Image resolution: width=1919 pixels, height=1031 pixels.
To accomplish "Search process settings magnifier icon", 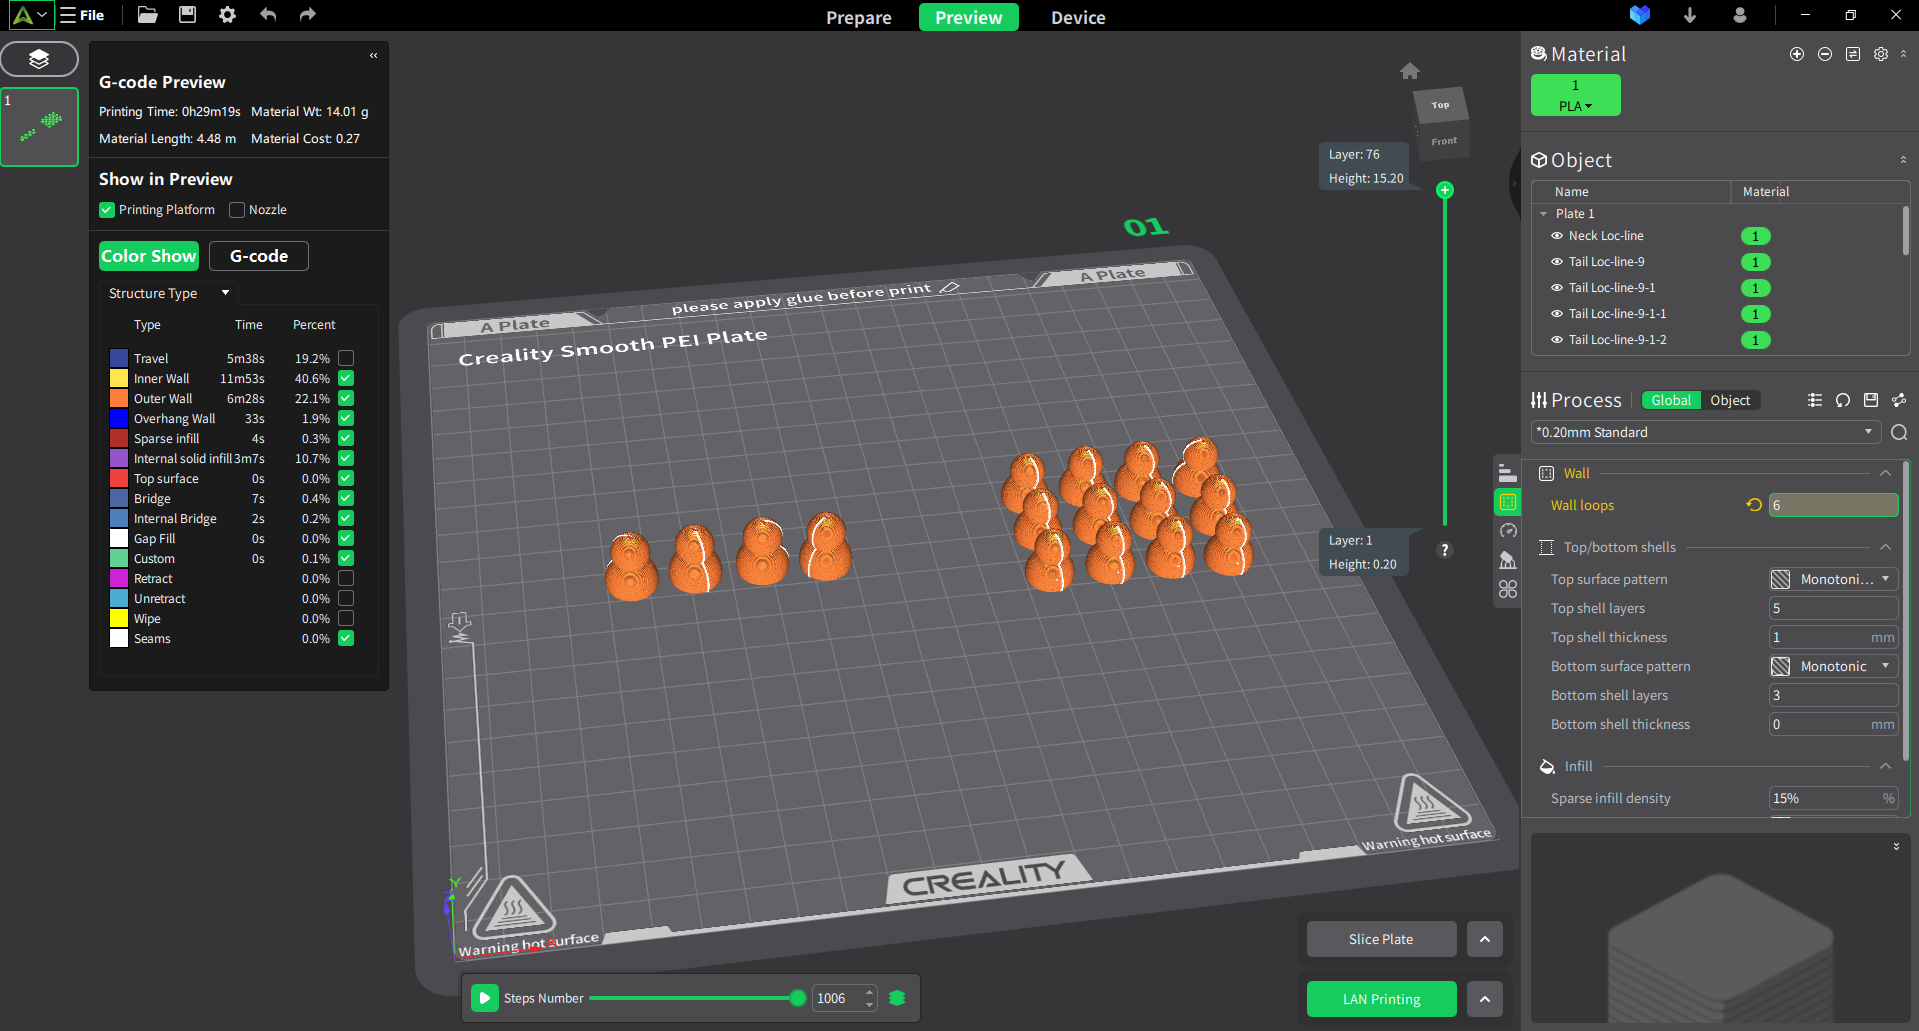I will click(x=1899, y=432).
